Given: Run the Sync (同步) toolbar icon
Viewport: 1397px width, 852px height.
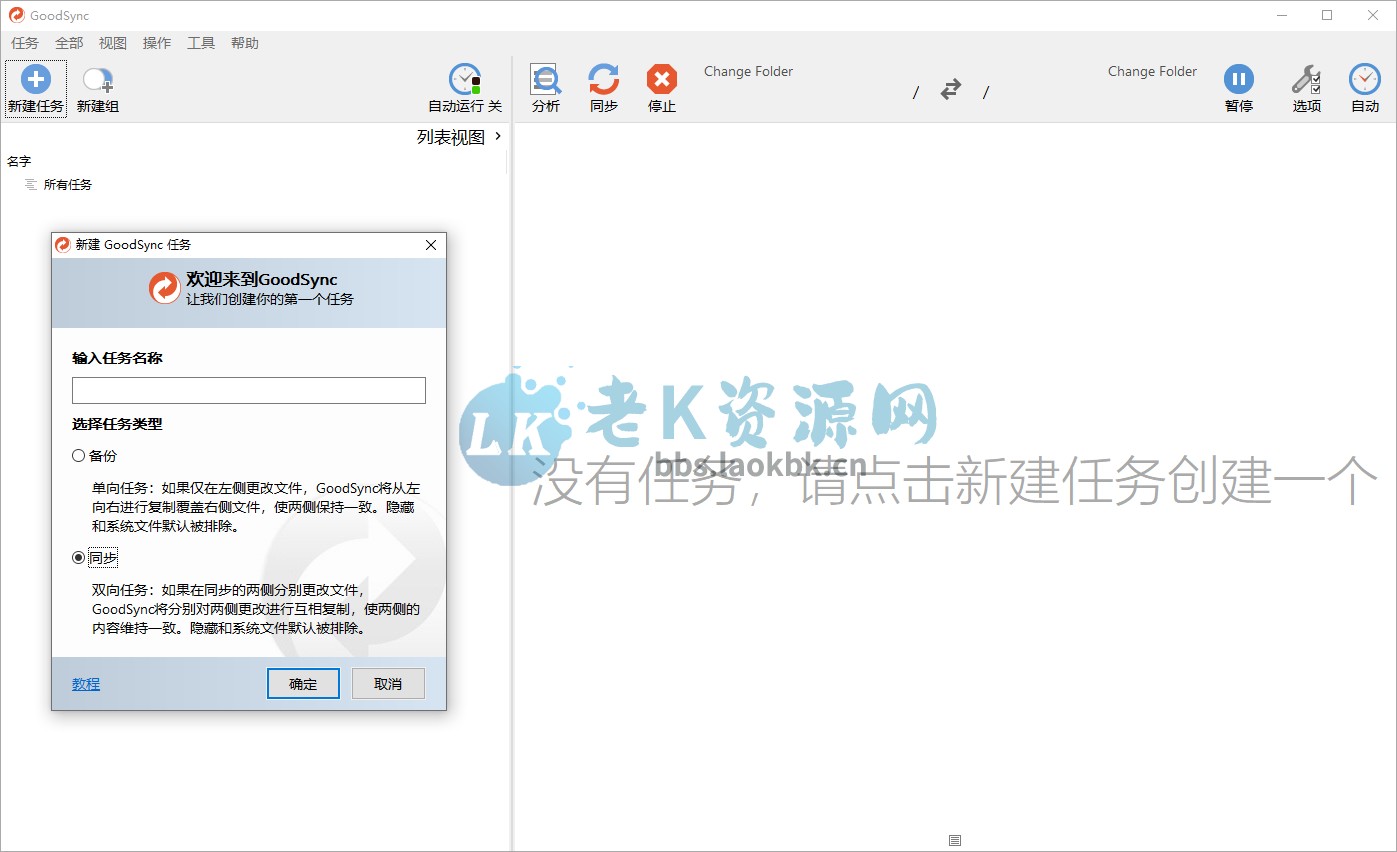Looking at the screenshot, I should (x=604, y=80).
